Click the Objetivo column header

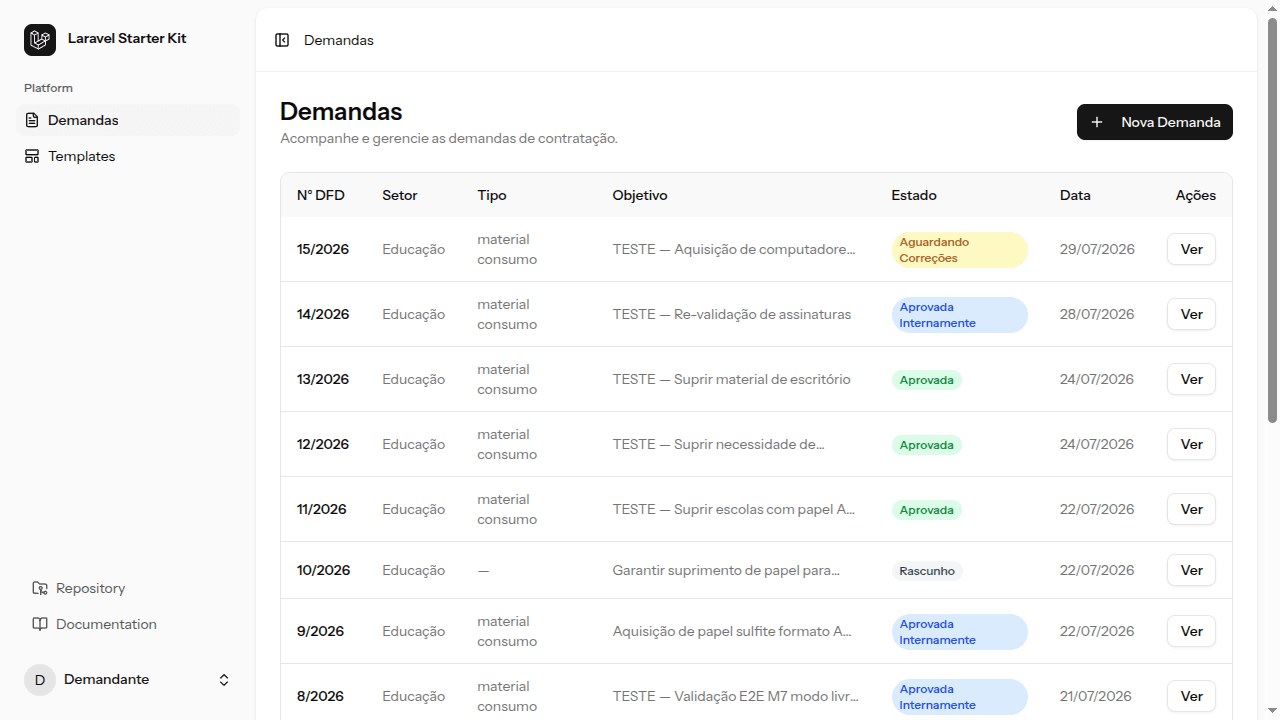tap(640, 195)
